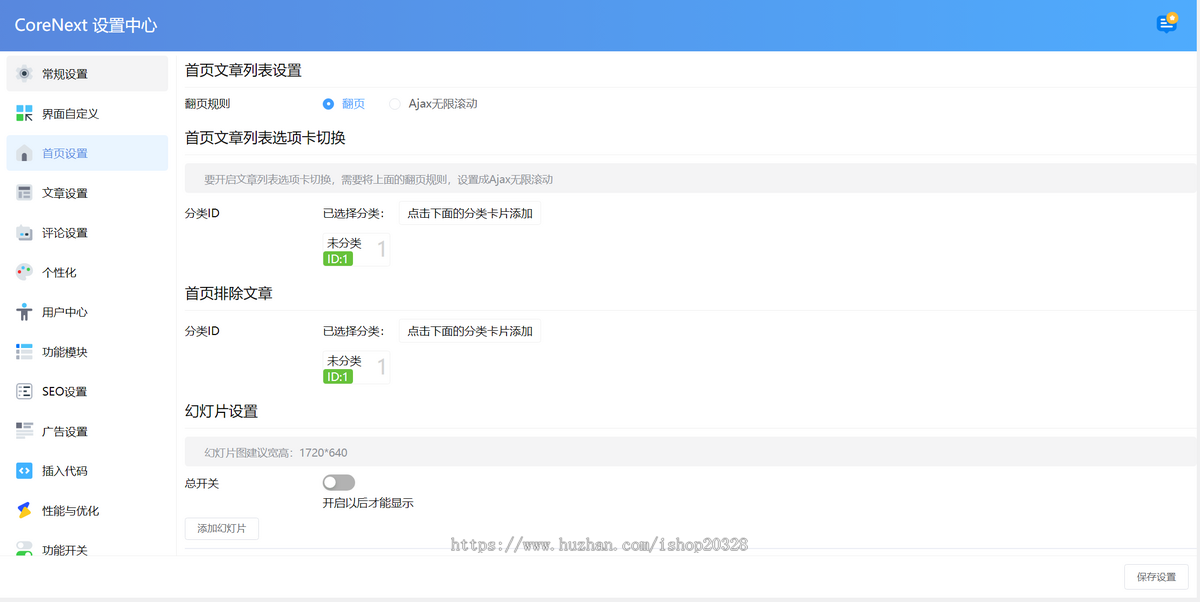Screen dimensions: 1200x602
Task: Open 常规设置 menu item
Action: pos(87,74)
